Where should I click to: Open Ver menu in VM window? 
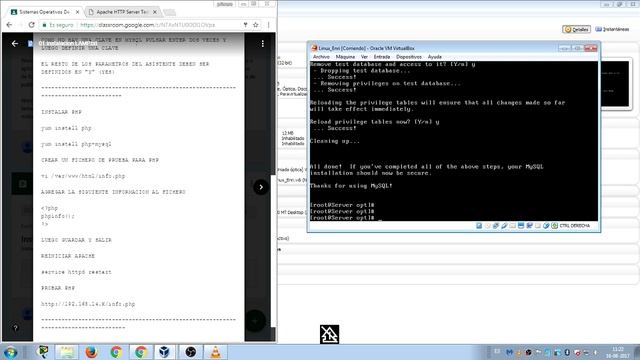364,57
